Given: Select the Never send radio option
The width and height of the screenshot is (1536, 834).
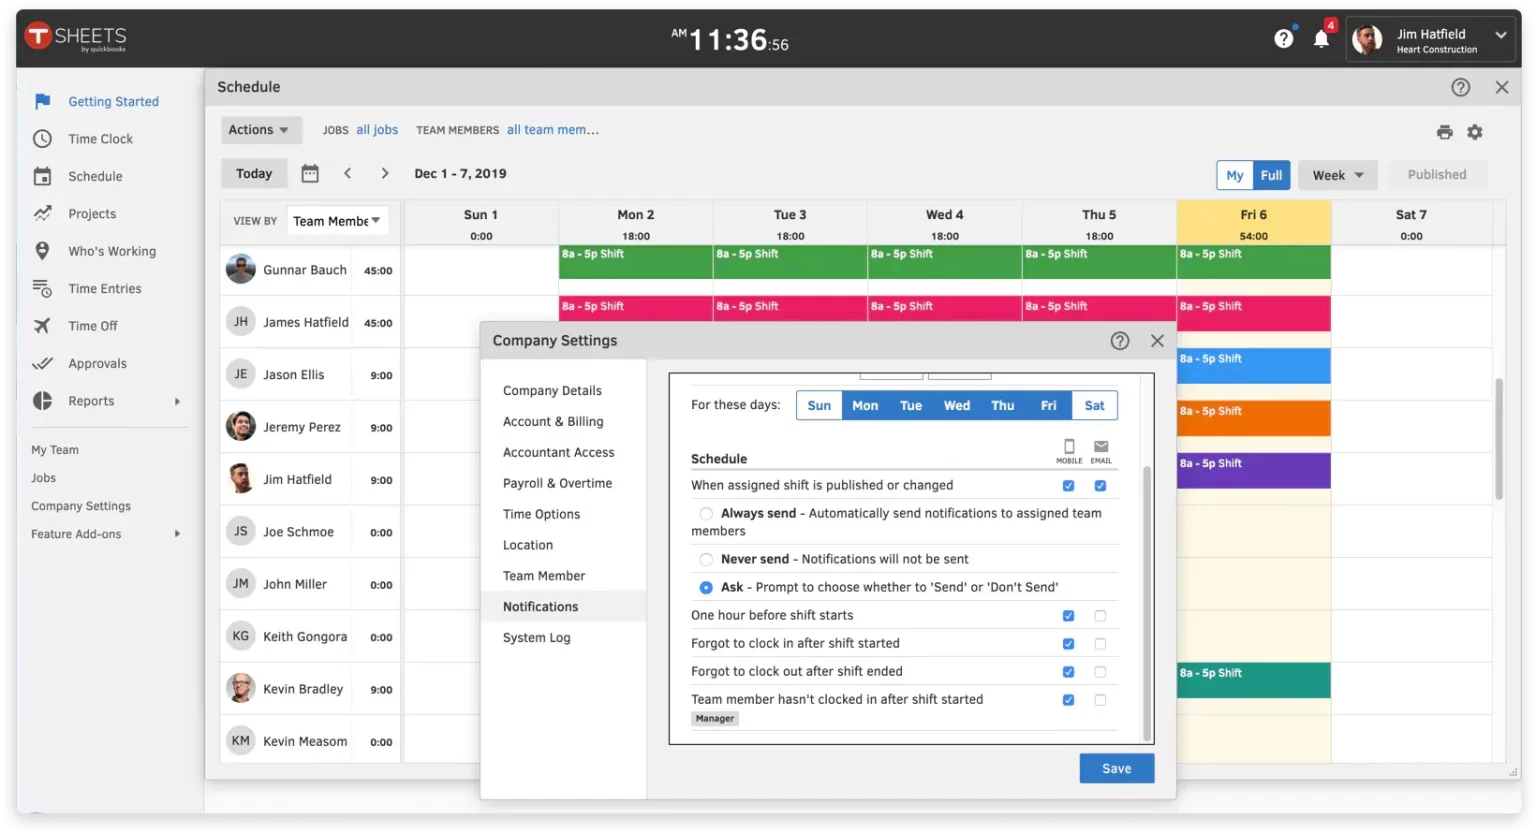Looking at the screenshot, I should coord(706,560).
